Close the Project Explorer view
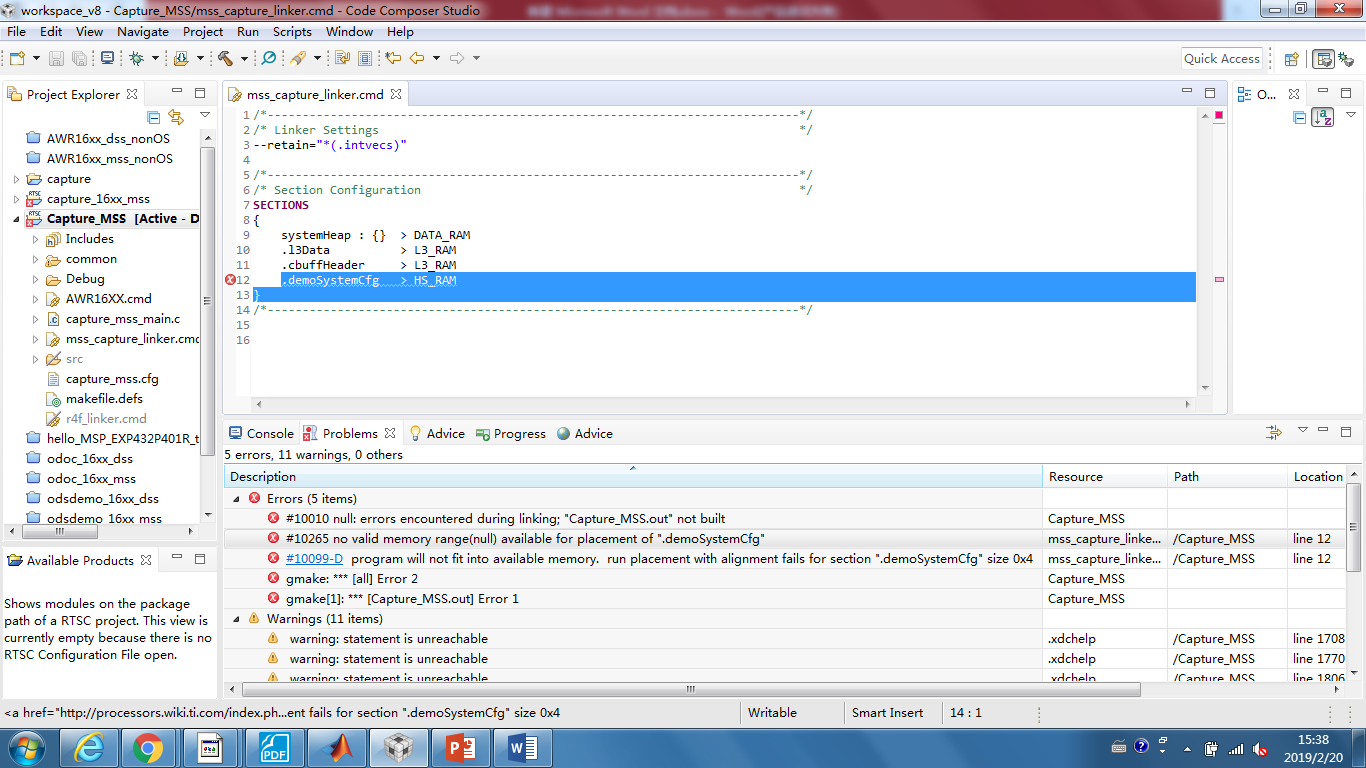 pos(133,94)
